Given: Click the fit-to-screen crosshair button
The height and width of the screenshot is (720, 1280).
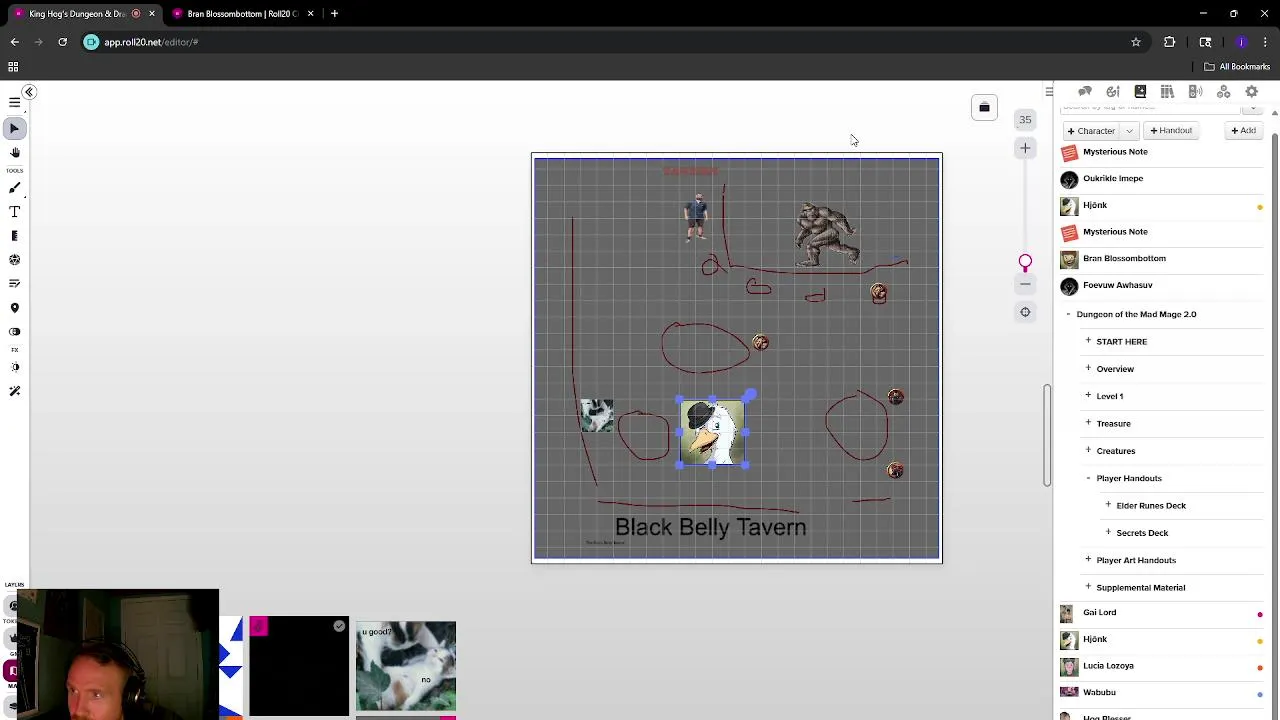Looking at the screenshot, I should point(1025,312).
